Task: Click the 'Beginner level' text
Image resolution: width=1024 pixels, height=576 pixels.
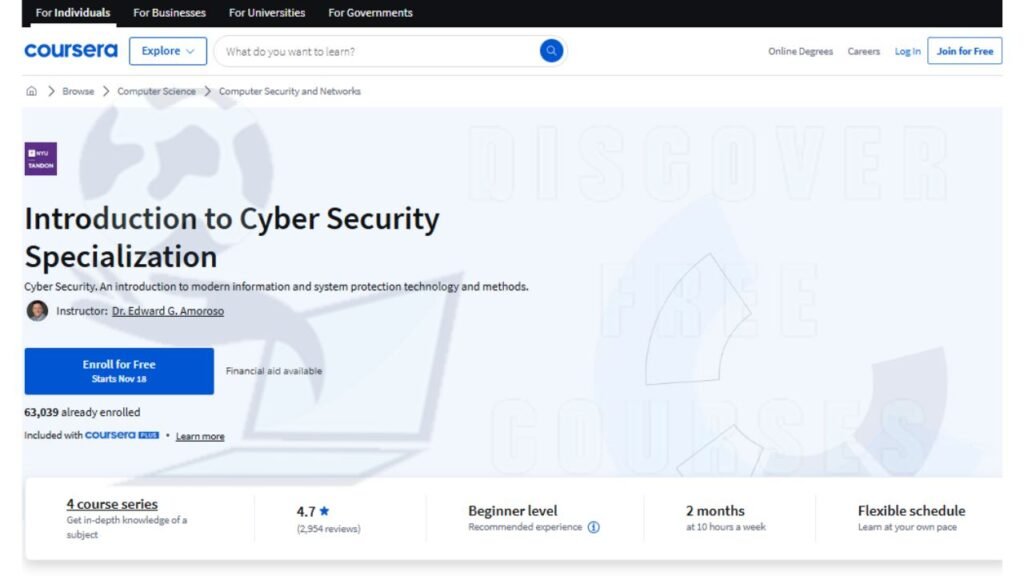Action: (513, 510)
